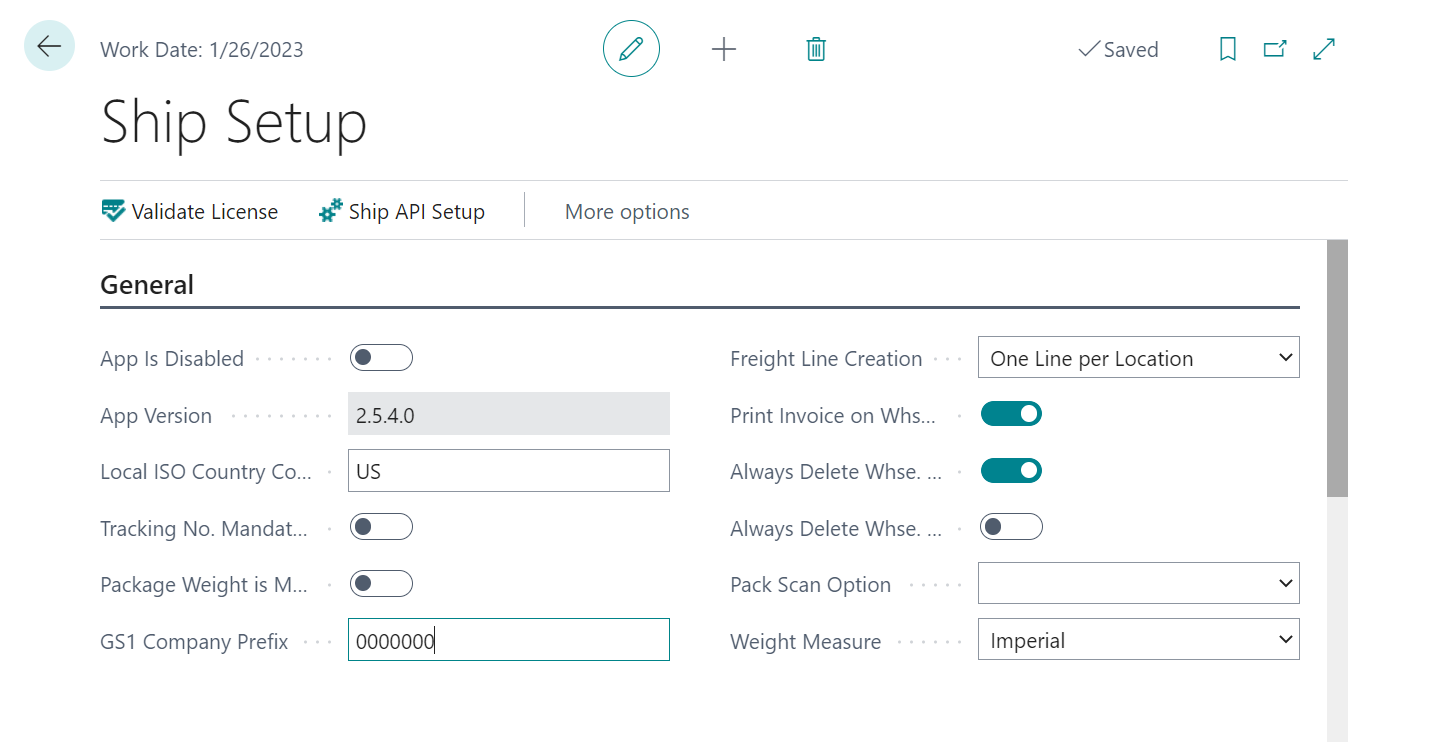Image resolution: width=1444 pixels, height=742 pixels.
Task: Open the Weight Measure dropdown
Action: 1138,641
